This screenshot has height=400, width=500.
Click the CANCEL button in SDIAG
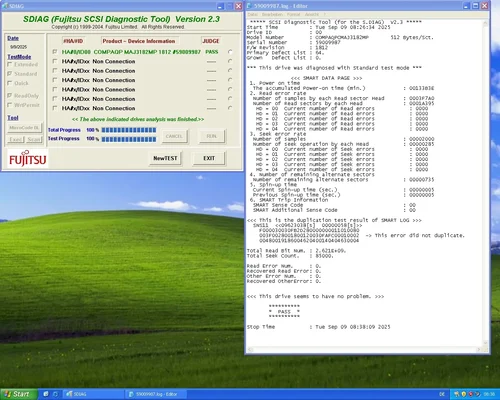174,136
